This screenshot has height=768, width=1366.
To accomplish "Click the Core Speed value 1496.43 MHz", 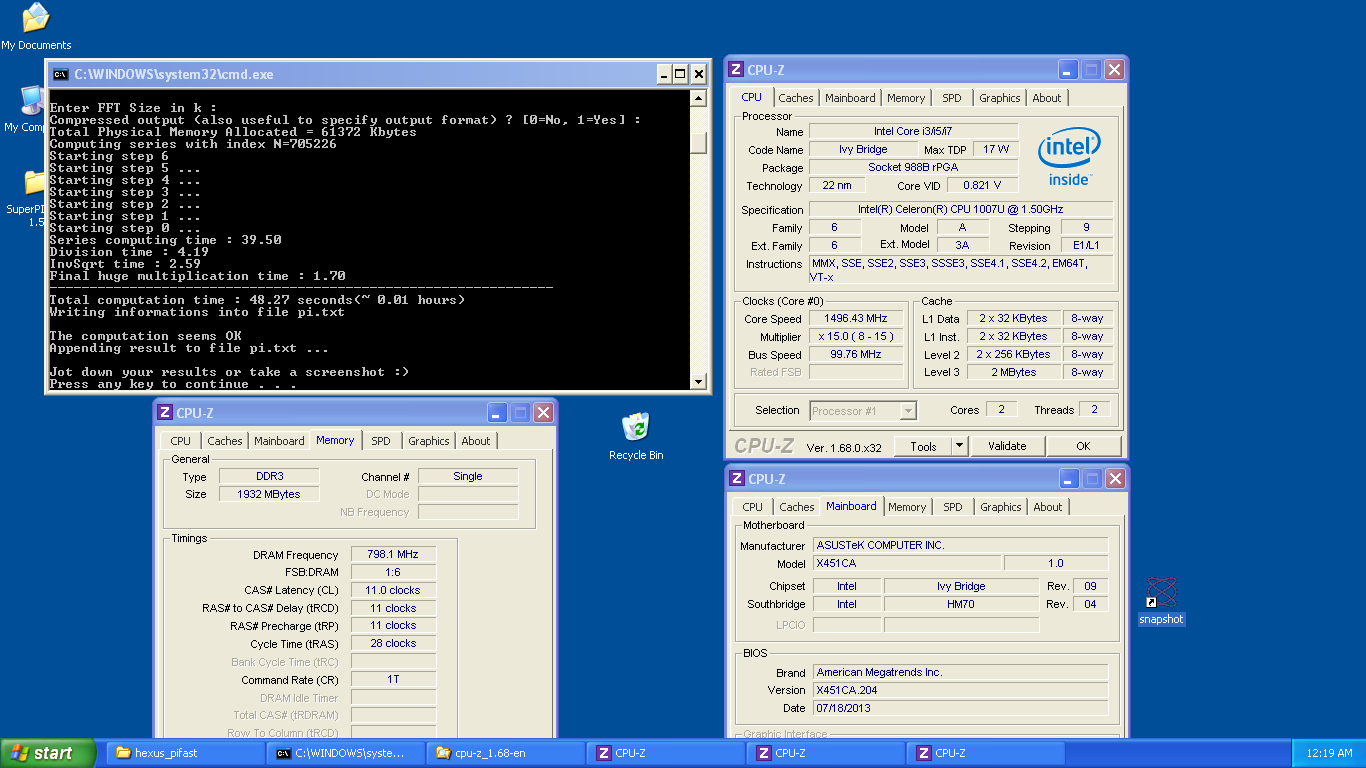I will (855, 319).
